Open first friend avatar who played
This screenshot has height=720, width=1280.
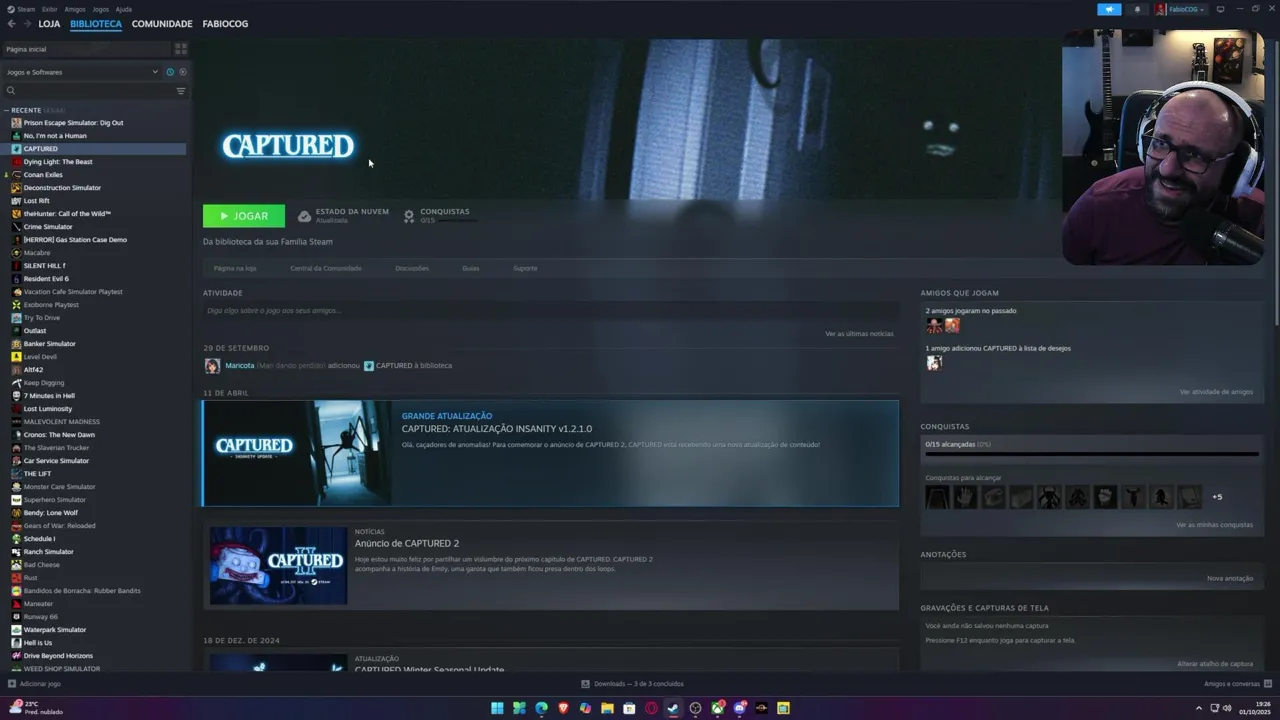click(934, 325)
